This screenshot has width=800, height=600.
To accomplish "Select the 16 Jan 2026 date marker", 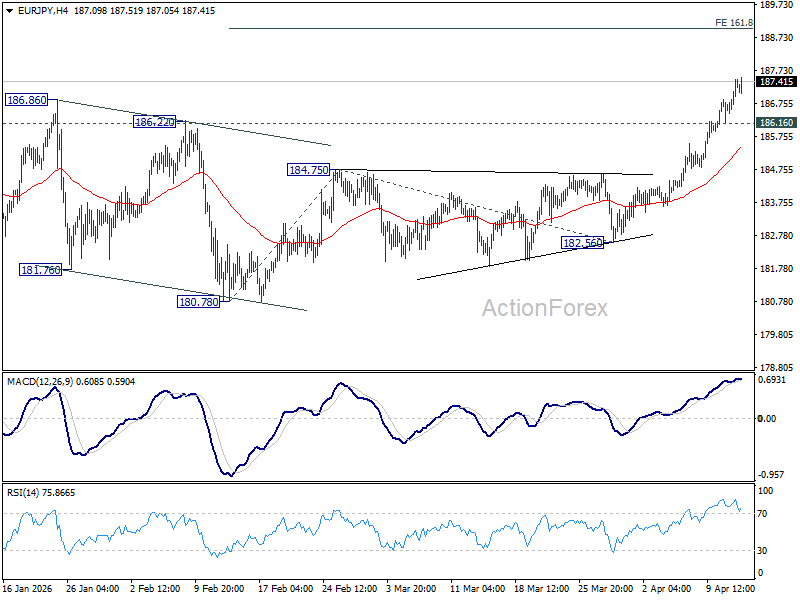I will 28,589.
